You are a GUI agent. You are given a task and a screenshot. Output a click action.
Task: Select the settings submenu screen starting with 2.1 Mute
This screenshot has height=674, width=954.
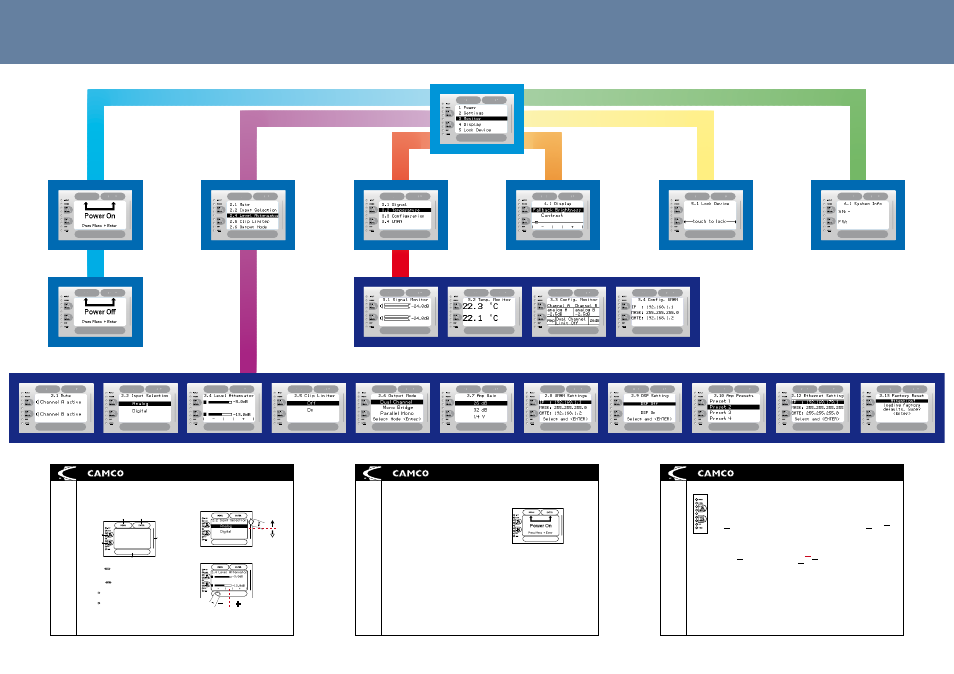coord(248,215)
